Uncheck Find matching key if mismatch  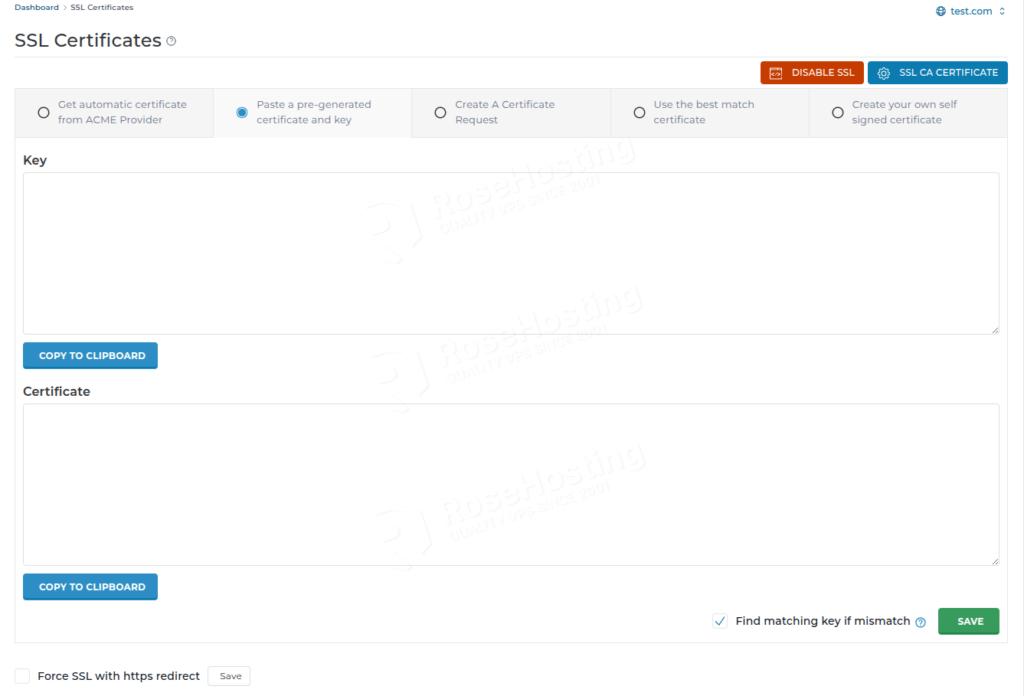[720, 621]
